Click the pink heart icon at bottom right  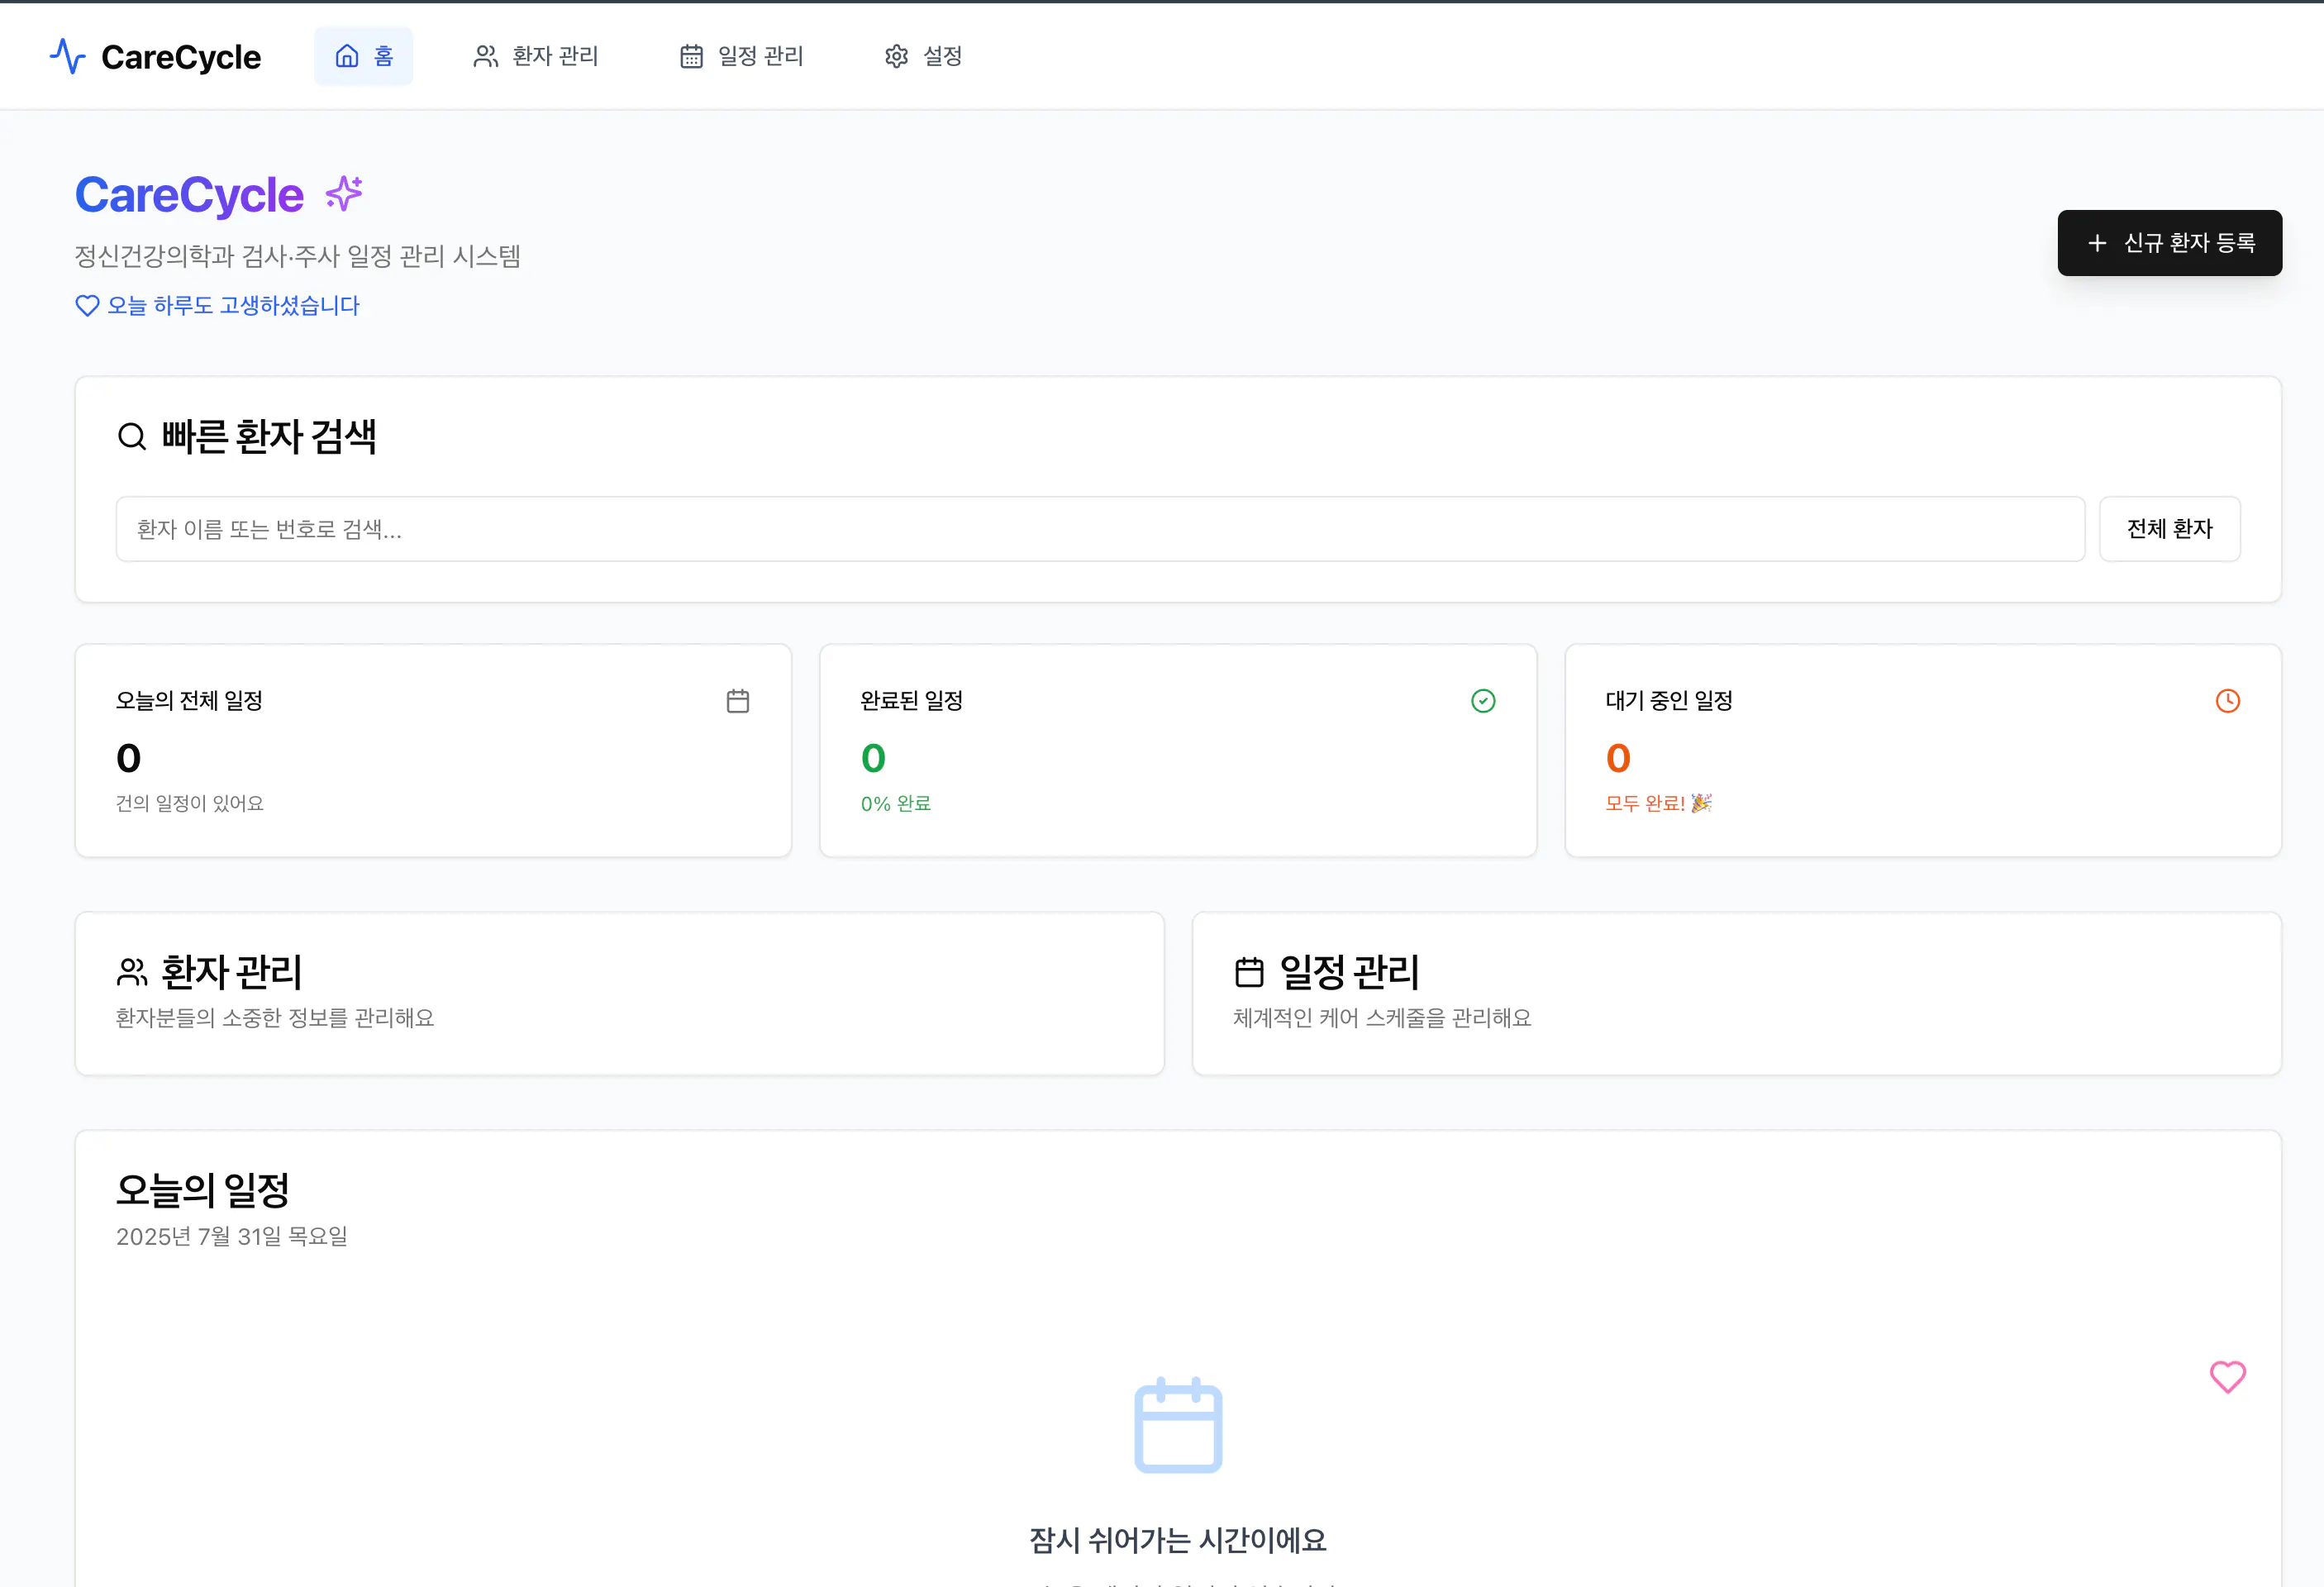pyautogui.click(x=2228, y=1377)
